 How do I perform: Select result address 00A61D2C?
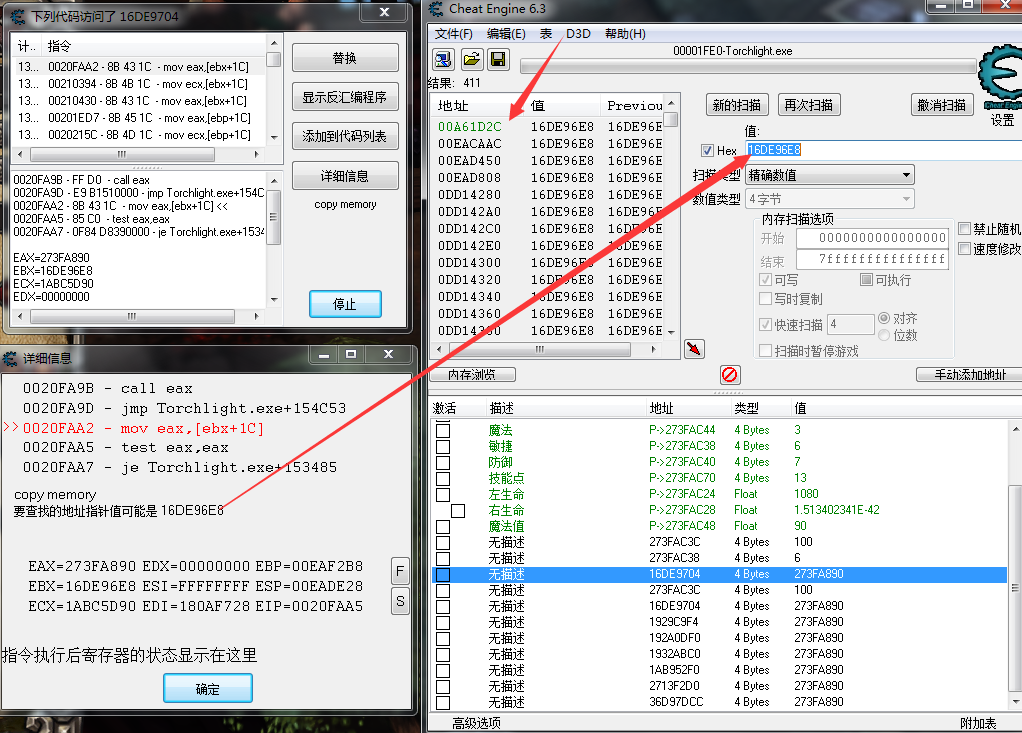pos(470,126)
